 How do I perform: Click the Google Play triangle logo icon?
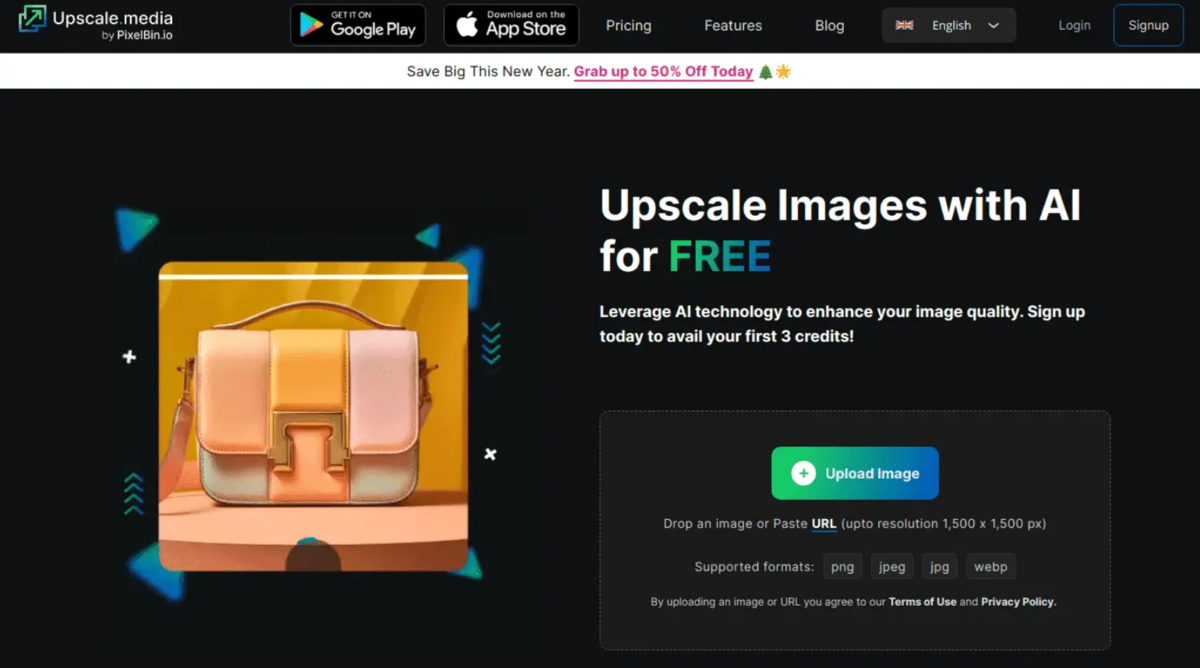[x=312, y=25]
